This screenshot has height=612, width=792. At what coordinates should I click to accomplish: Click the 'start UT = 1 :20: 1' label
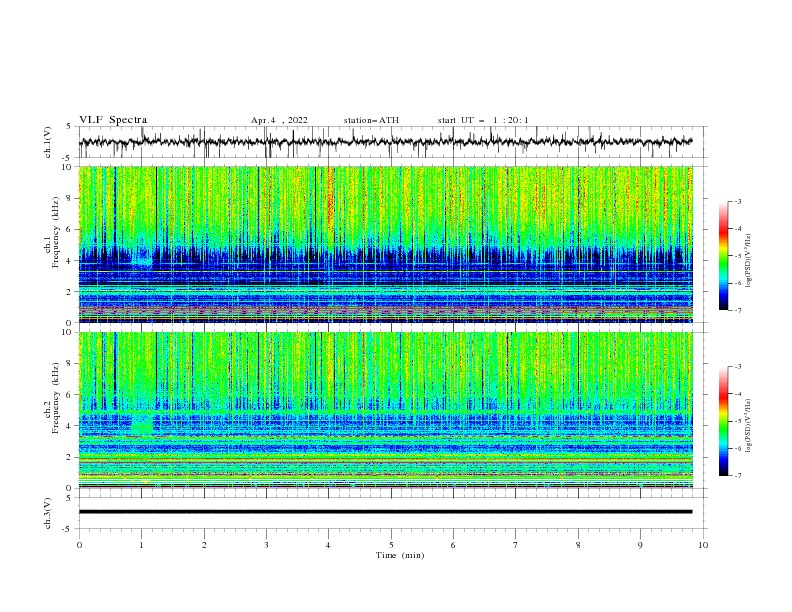pos(483,120)
